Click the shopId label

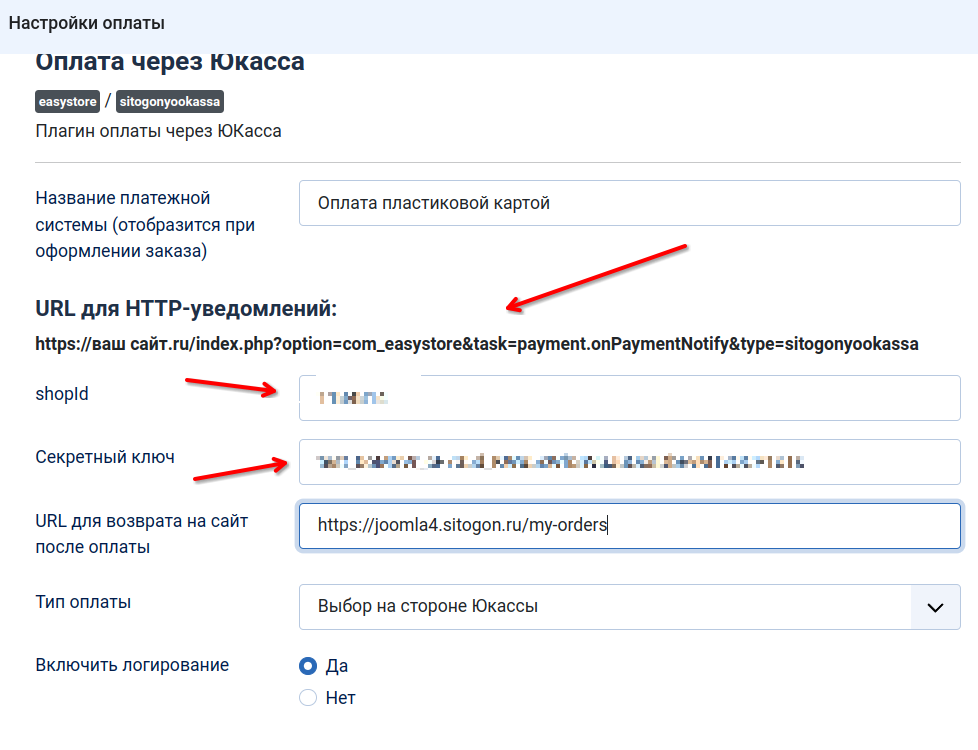point(62,394)
